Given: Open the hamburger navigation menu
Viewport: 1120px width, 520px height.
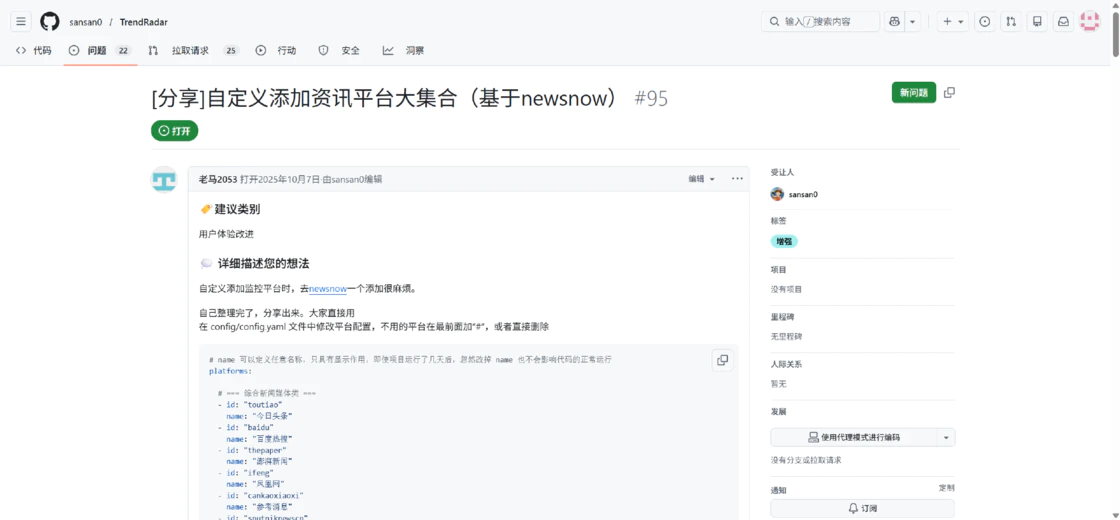Looking at the screenshot, I should 21,21.
